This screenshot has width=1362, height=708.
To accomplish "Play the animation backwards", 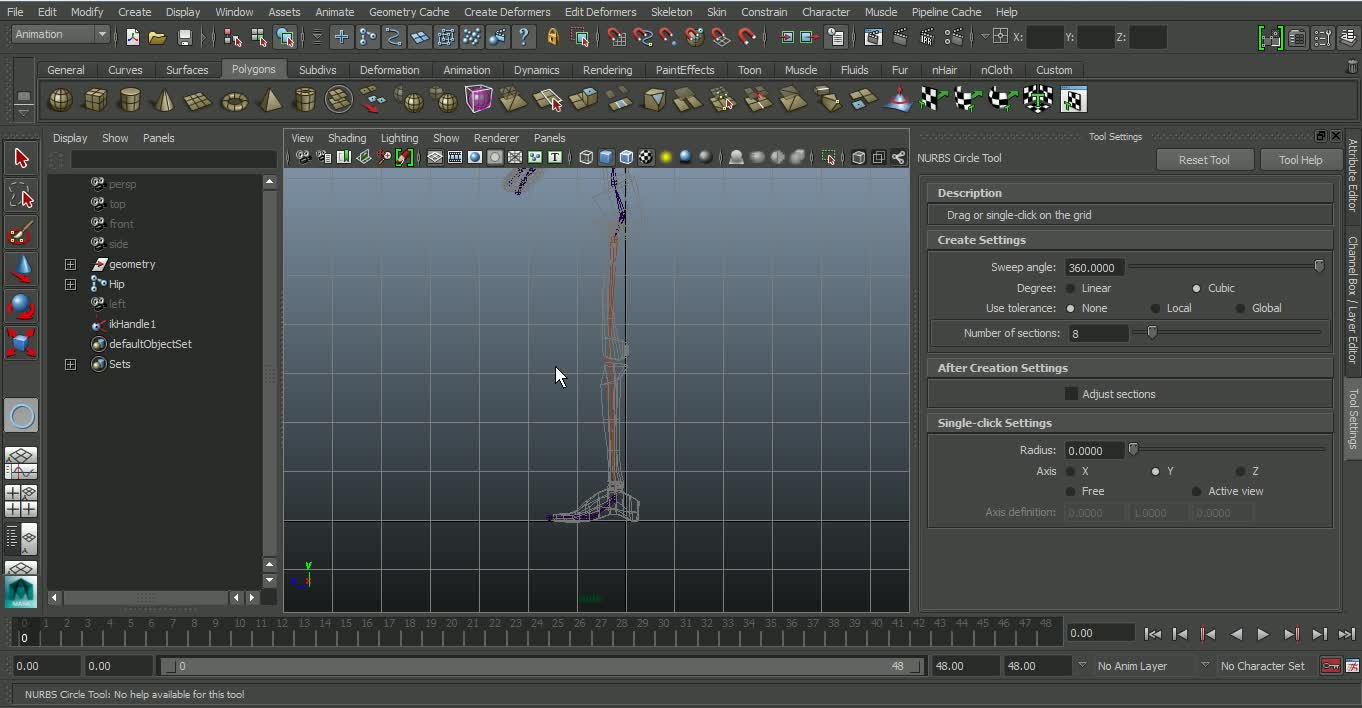I will click(x=1236, y=634).
